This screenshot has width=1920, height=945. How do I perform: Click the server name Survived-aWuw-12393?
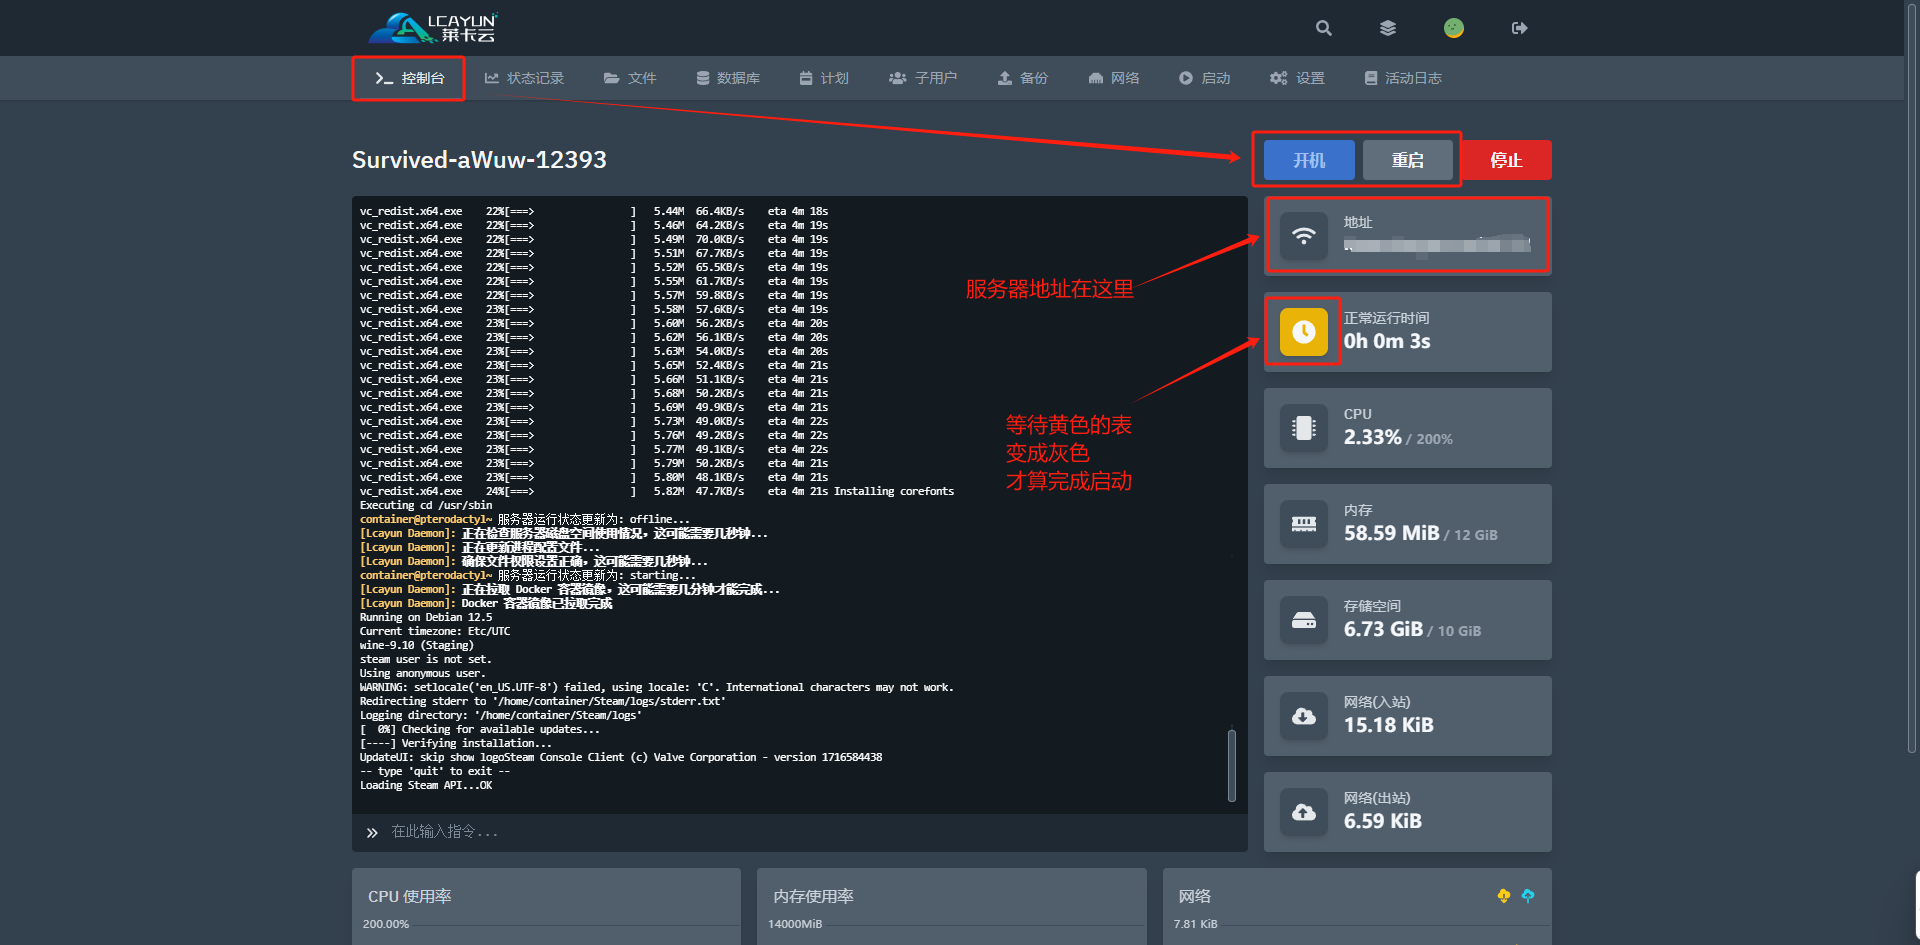click(479, 160)
